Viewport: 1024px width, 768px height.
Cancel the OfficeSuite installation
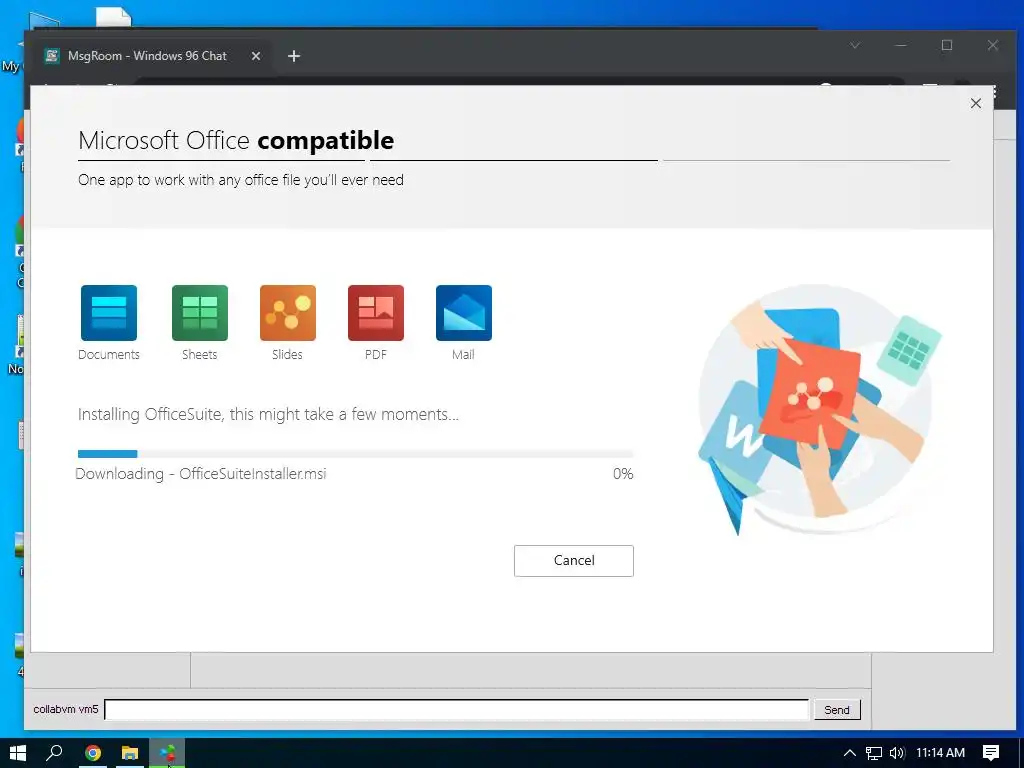coord(573,560)
